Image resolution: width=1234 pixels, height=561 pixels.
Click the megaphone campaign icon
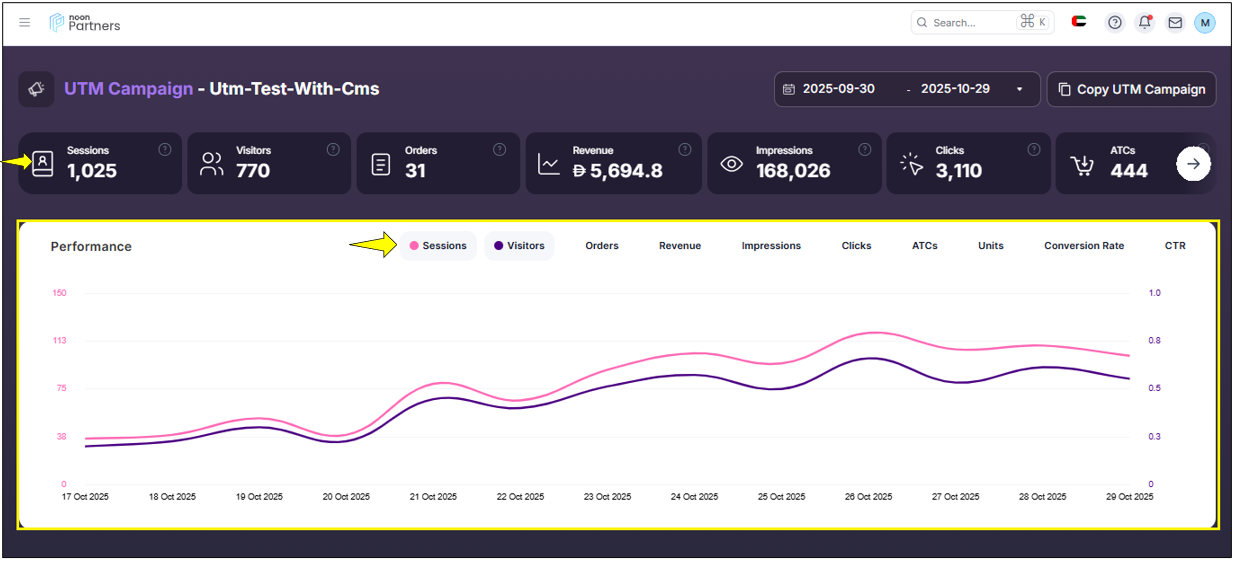[x=37, y=89]
